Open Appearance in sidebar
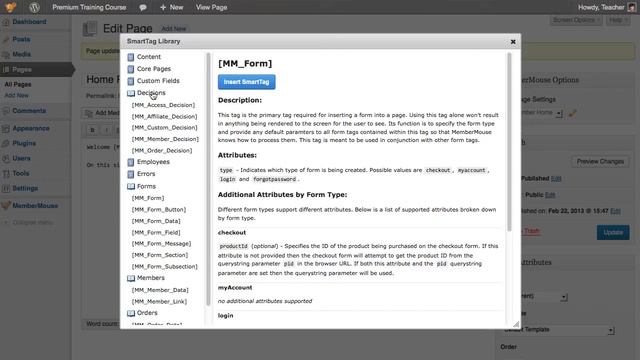Image resolution: width=640 pixels, height=360 pixels. [31, 128]
